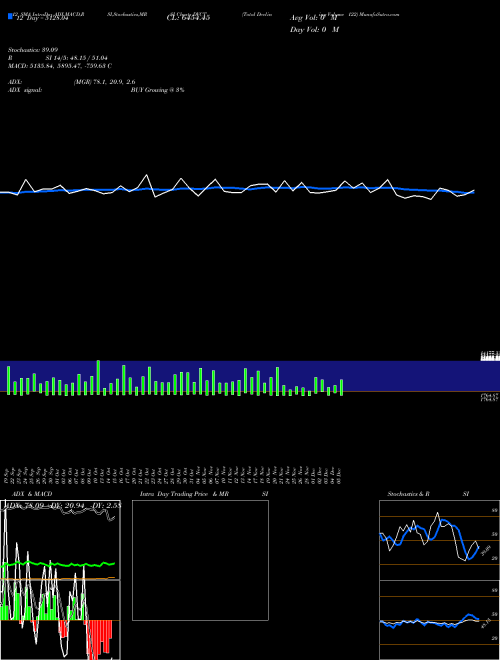Click the MunafaSutra.com watermark link at top right
This screenshot has width=500, height=660.
click(378, 14)
